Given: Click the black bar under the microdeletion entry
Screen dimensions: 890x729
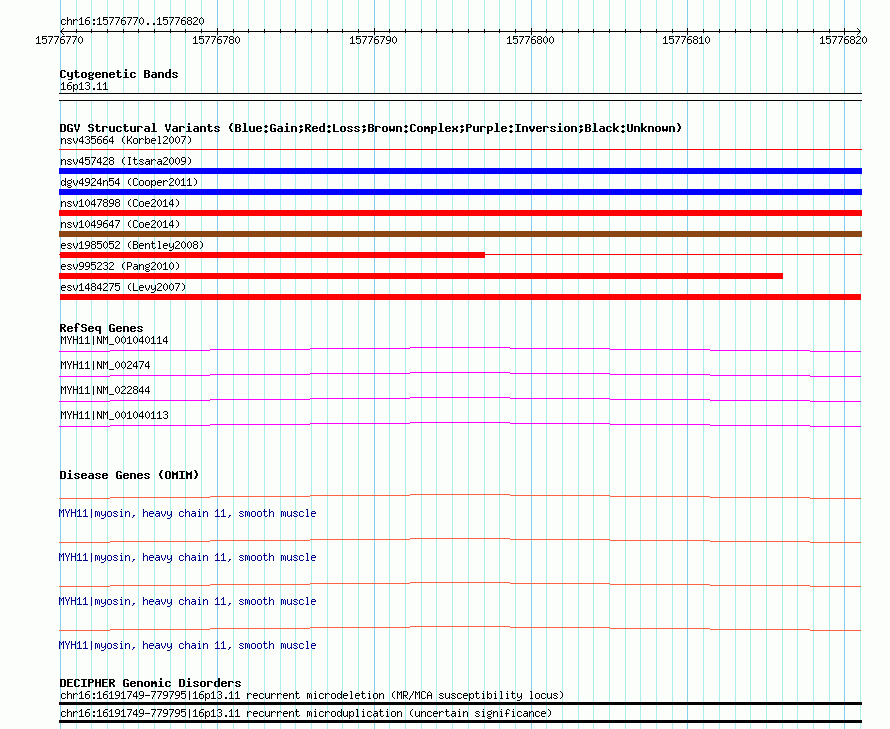Looking at the screenshot, I should tap(460, 704).
